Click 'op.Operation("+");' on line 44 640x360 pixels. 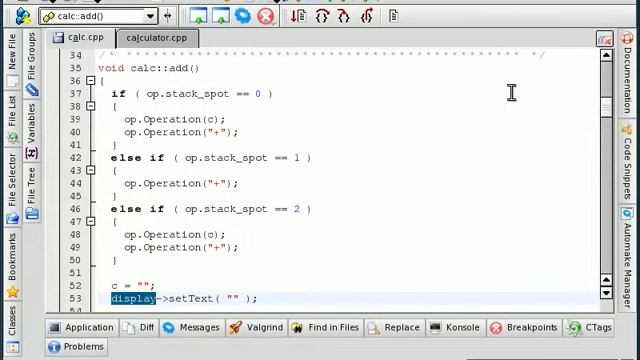[x=181, y=184]
